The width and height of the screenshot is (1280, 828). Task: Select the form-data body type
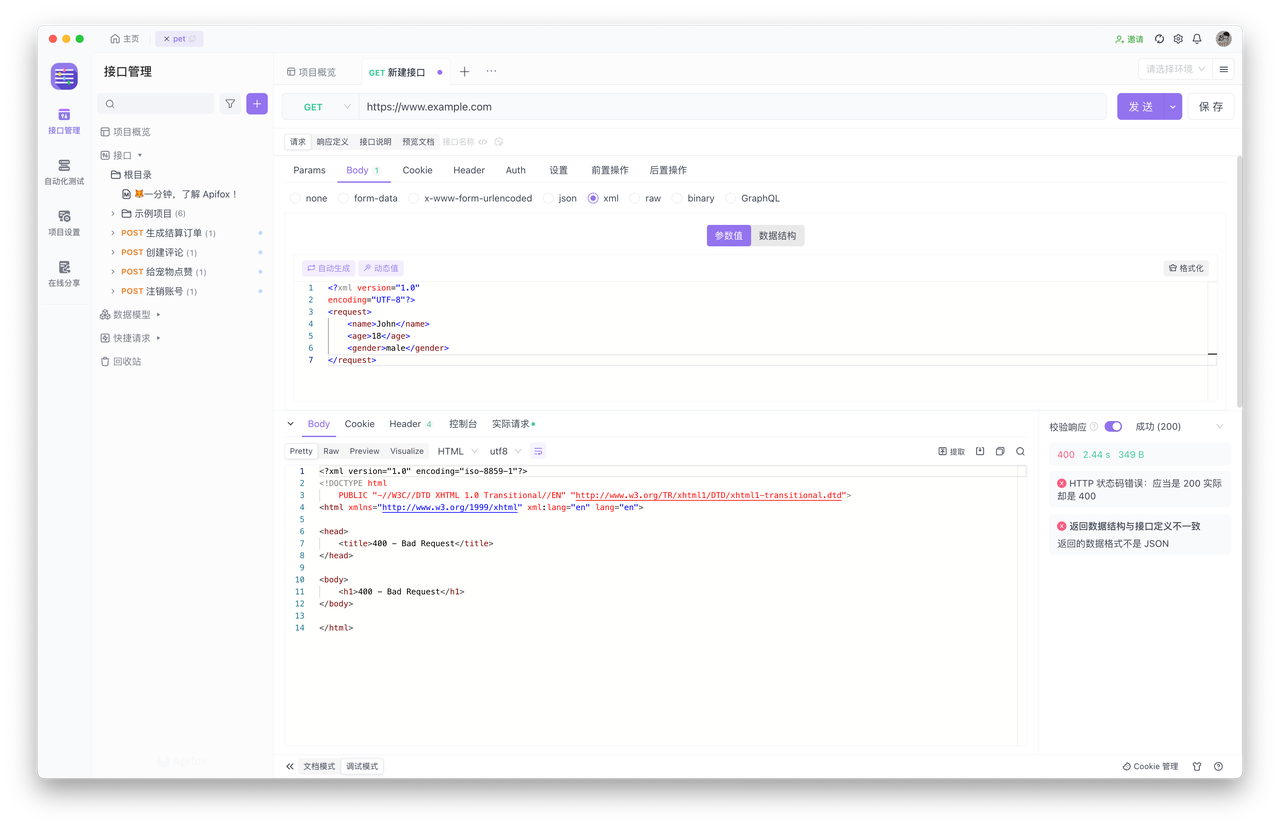[367, 198]
